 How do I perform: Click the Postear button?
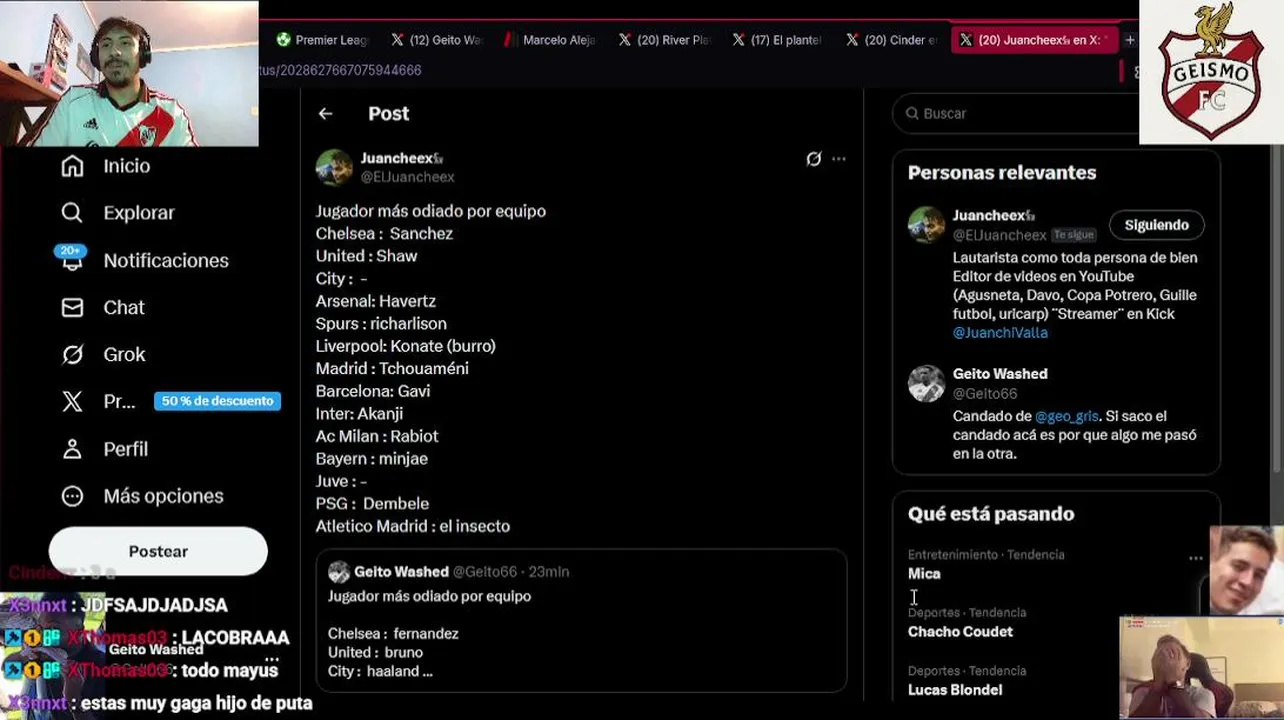(158, 551)
